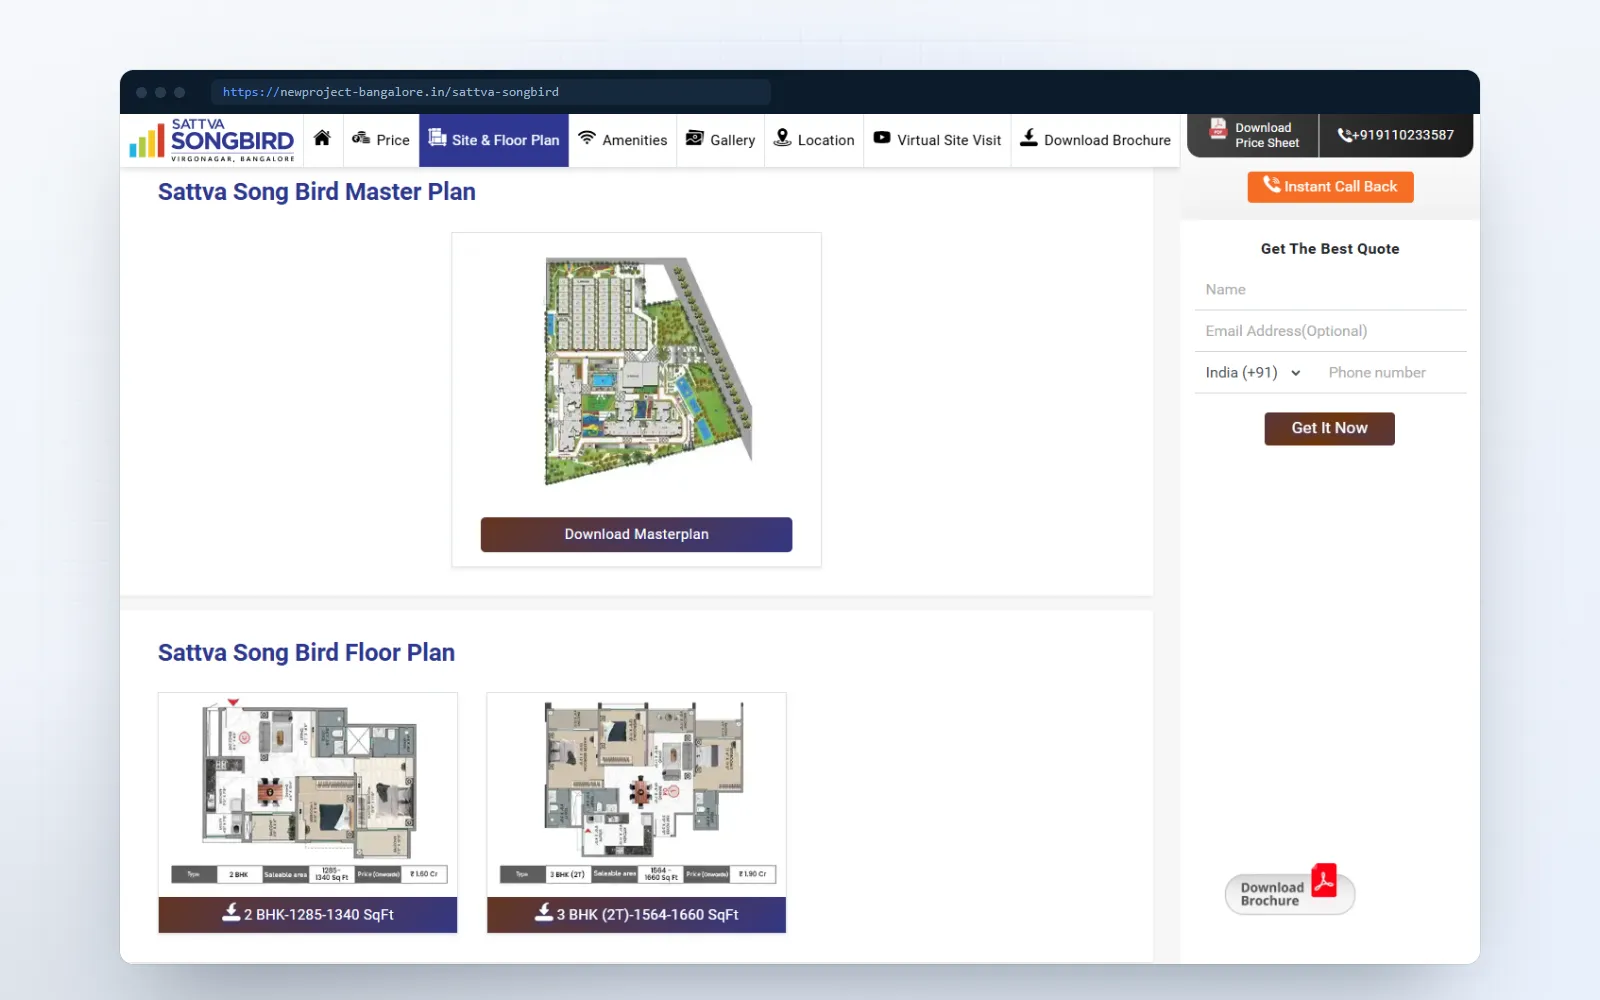
Task: Click the Location map pin icon
Action: [782, 138]
